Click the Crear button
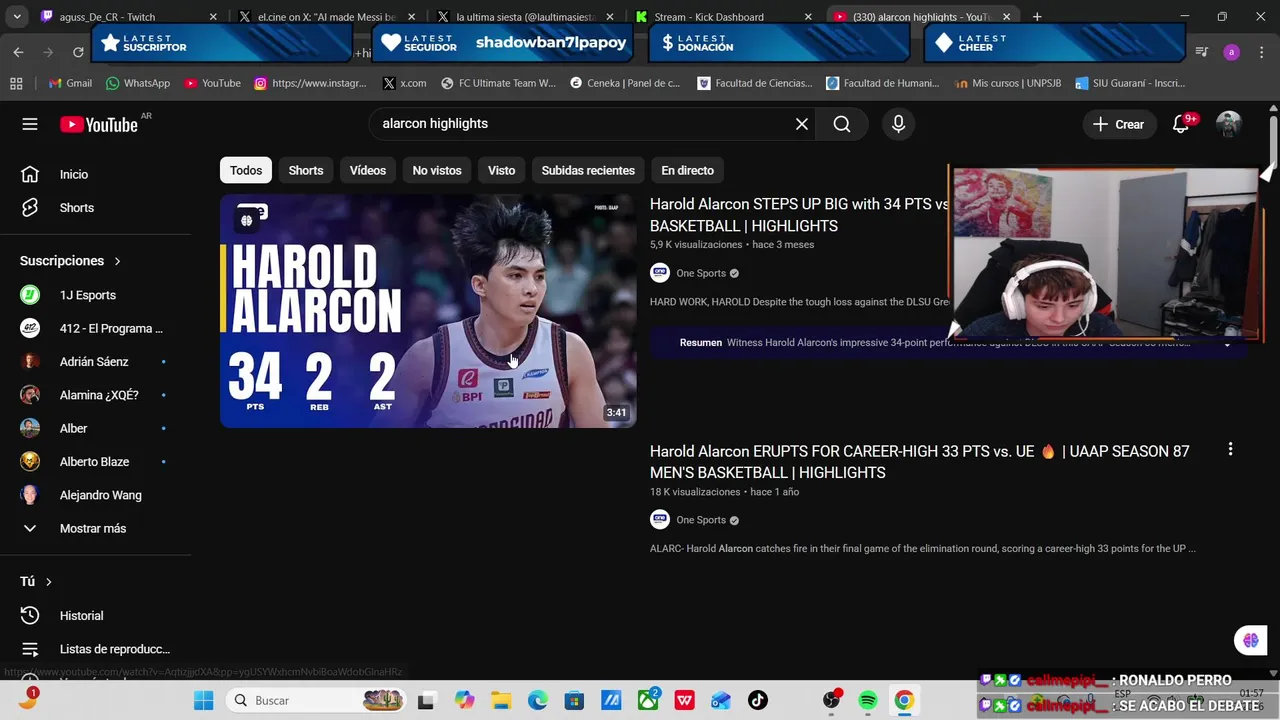This screenshot has height=720, width=1280. [1118, 124]
